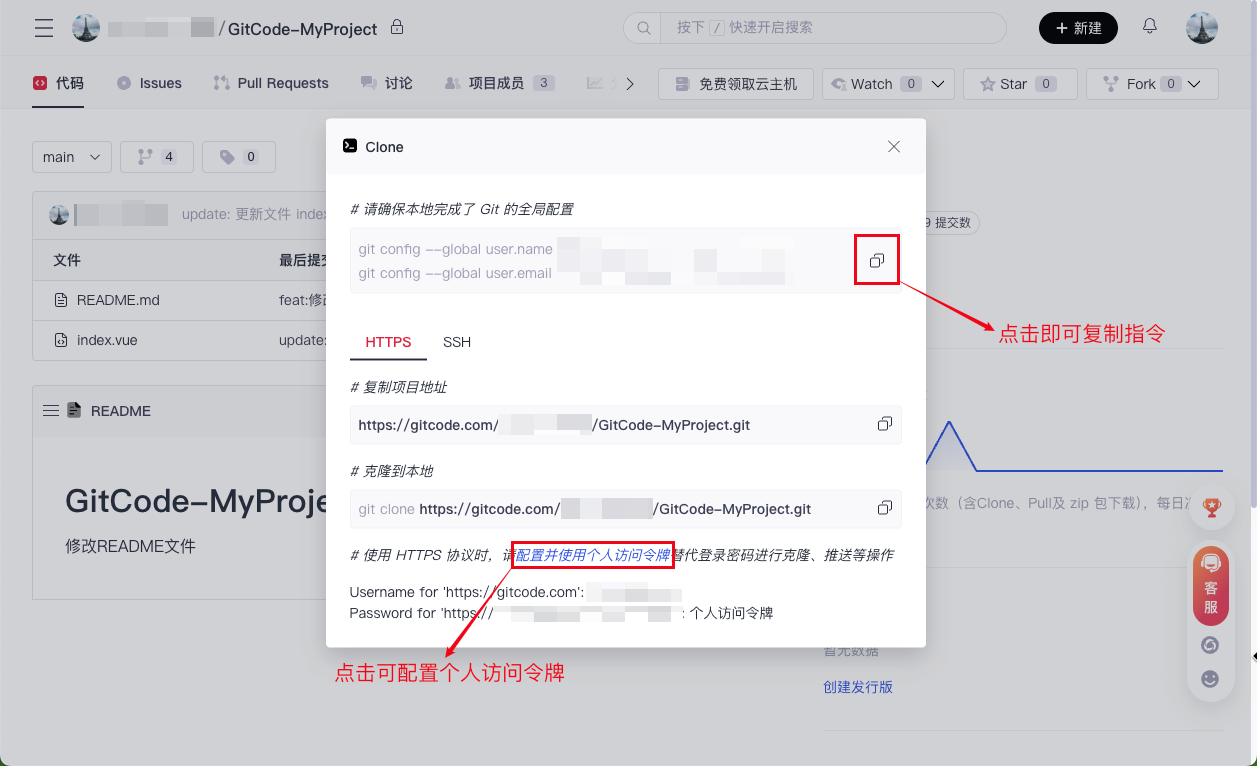Copy the project HTTPS address

coord(884,424)
